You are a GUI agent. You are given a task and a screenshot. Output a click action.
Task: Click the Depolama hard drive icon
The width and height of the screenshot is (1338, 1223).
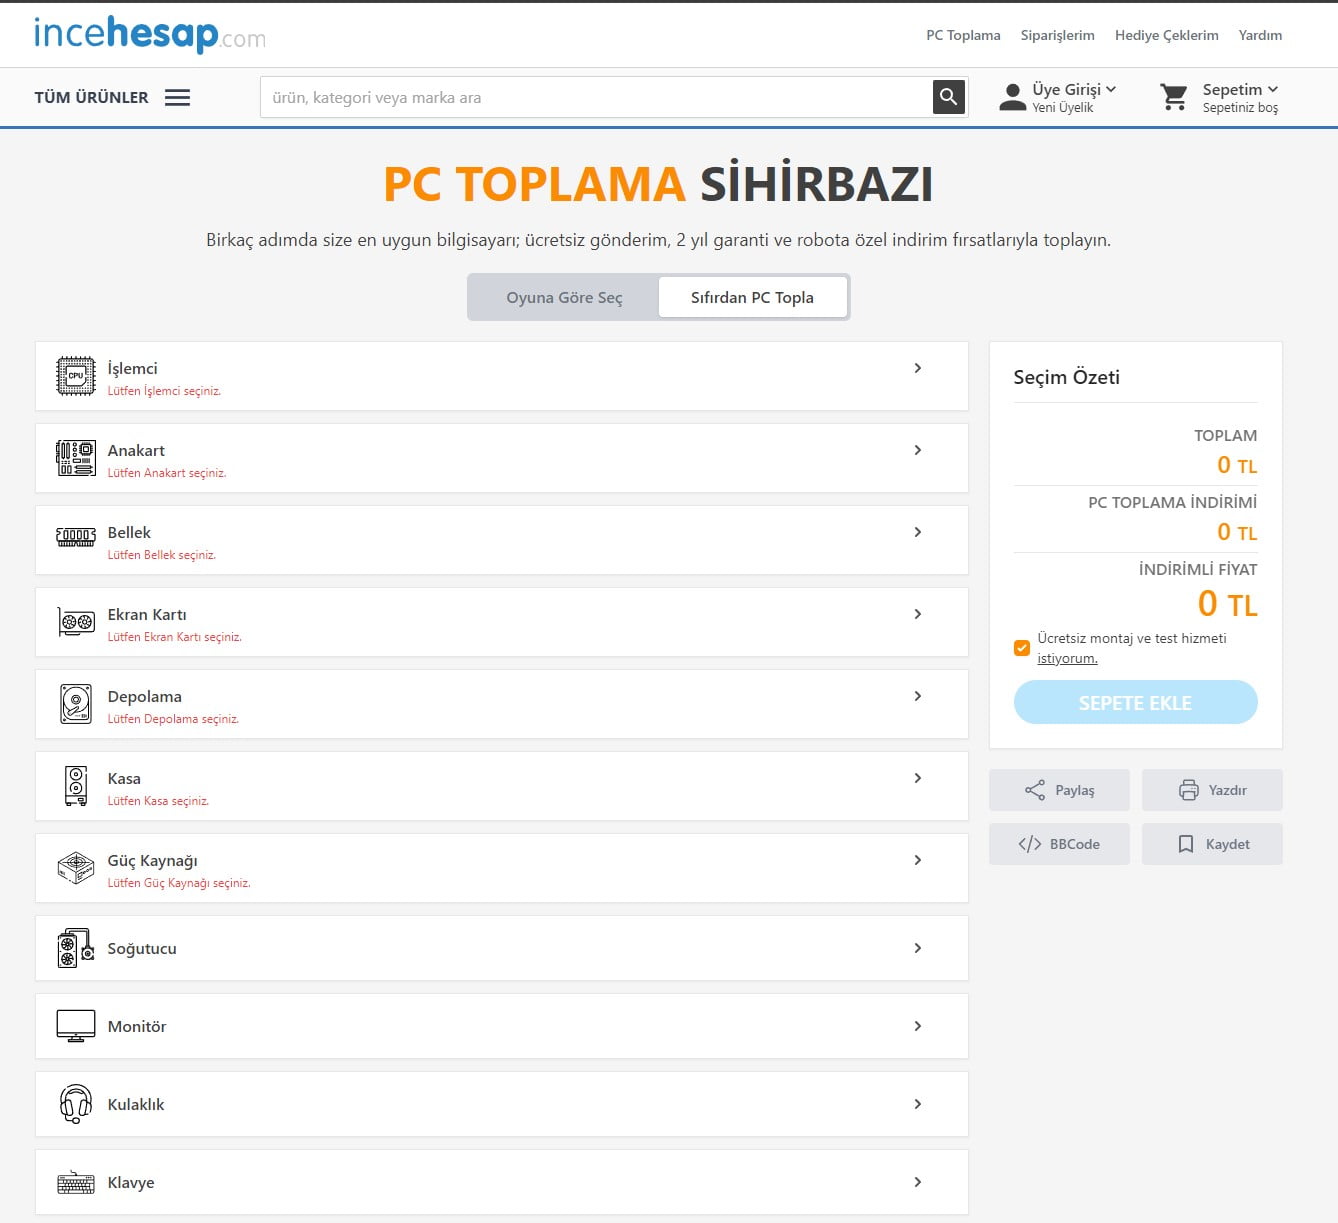point(75,704)
